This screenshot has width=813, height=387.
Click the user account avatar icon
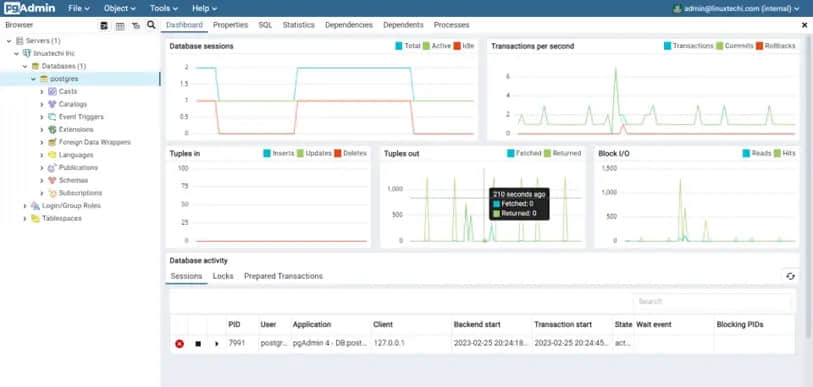[677, 8]
